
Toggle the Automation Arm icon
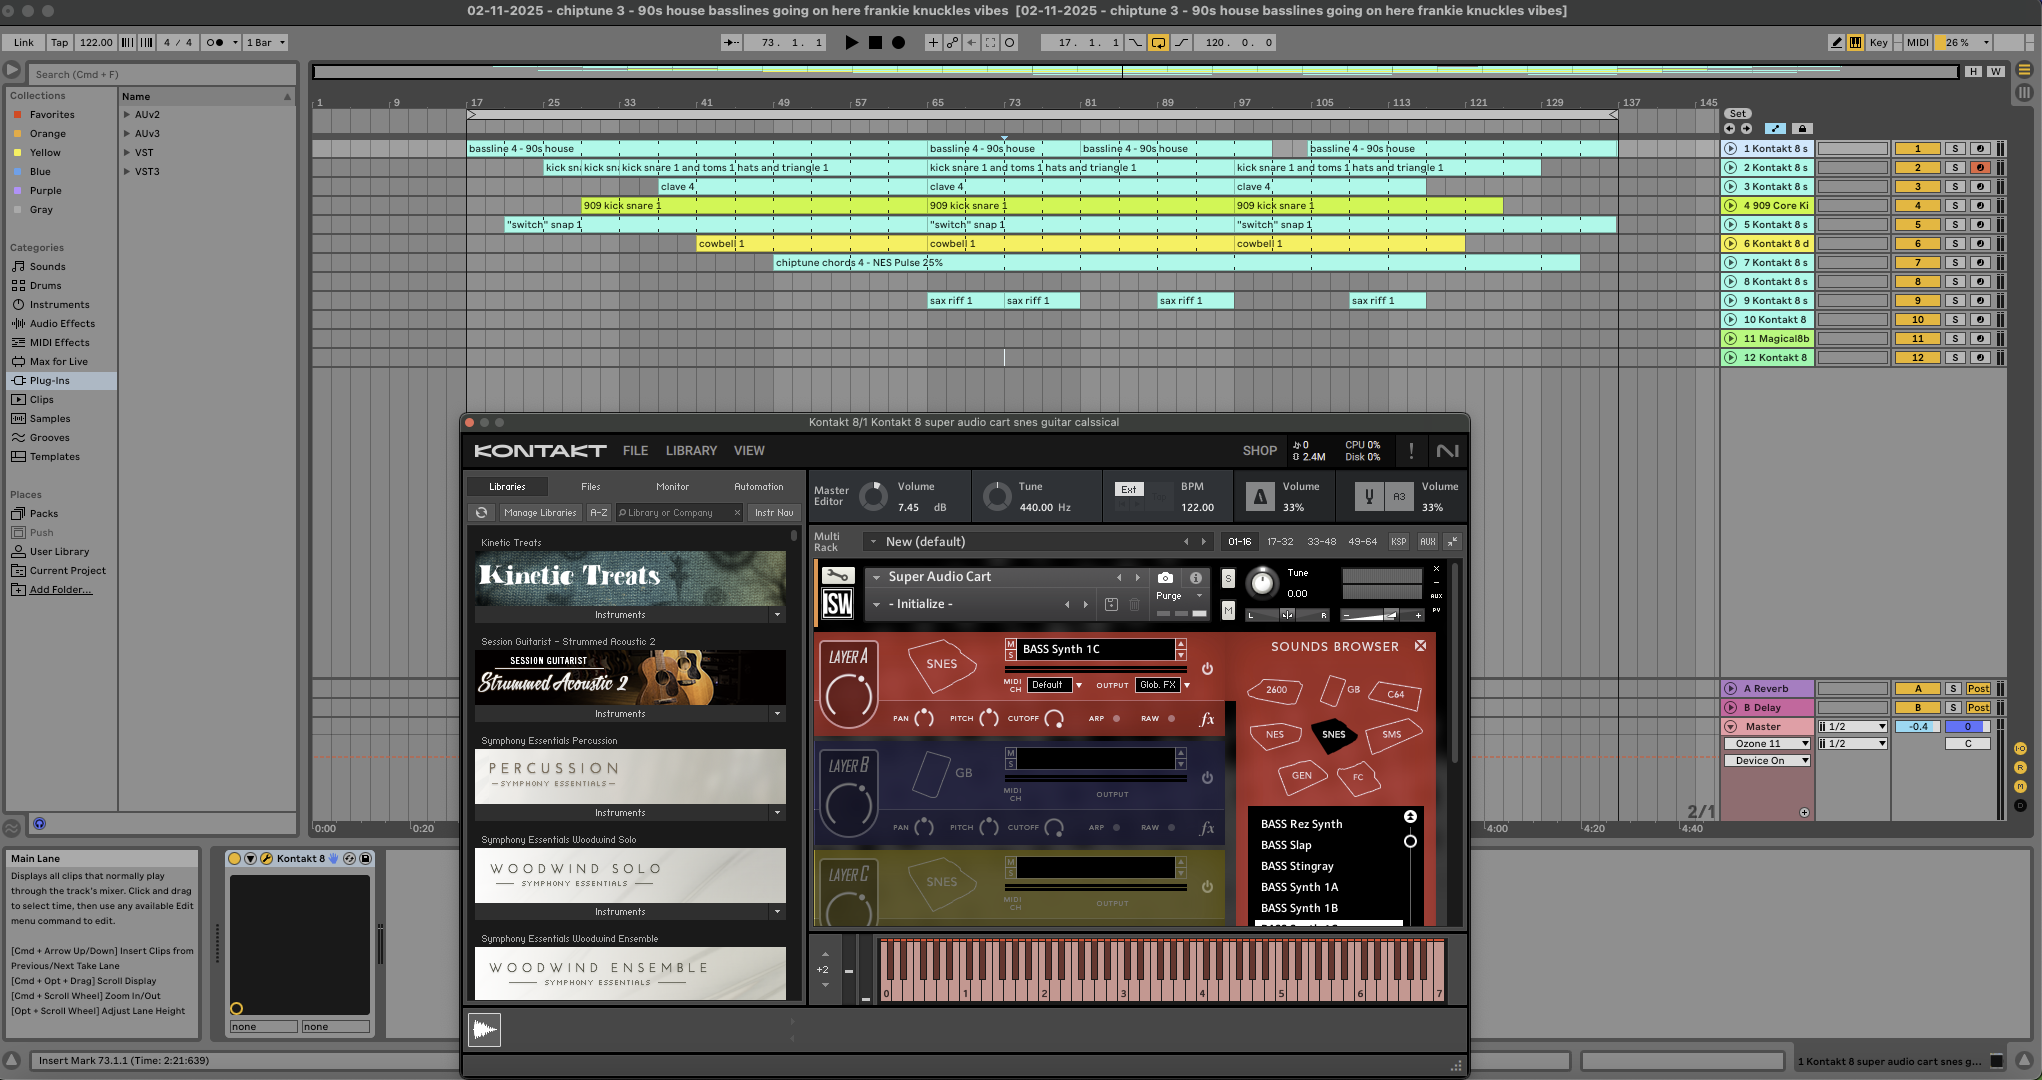[952, 42]
